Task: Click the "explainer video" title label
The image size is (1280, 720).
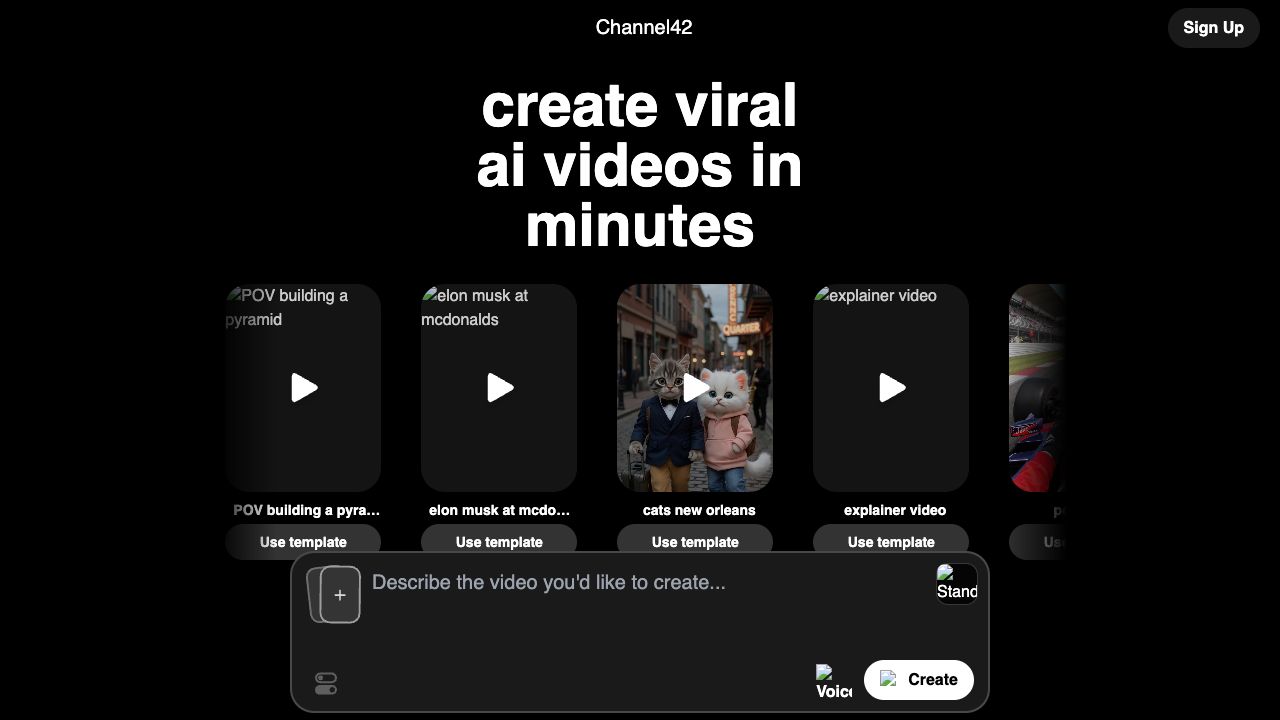Action: coord(893,510)
